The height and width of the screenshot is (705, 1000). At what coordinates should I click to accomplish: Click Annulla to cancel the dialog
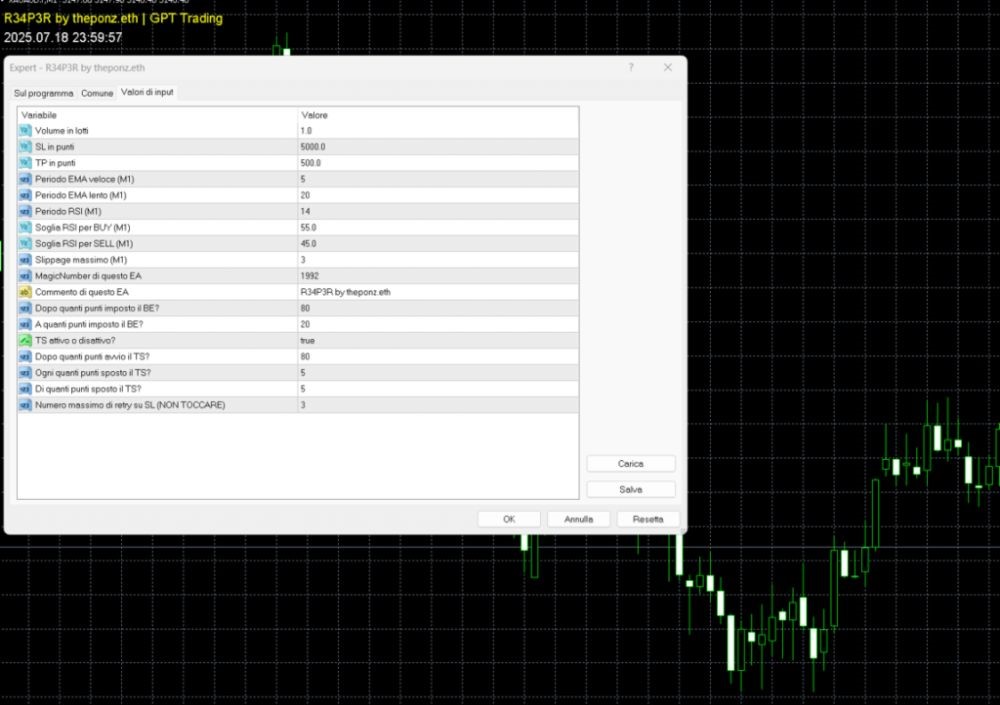coord(579,519)
